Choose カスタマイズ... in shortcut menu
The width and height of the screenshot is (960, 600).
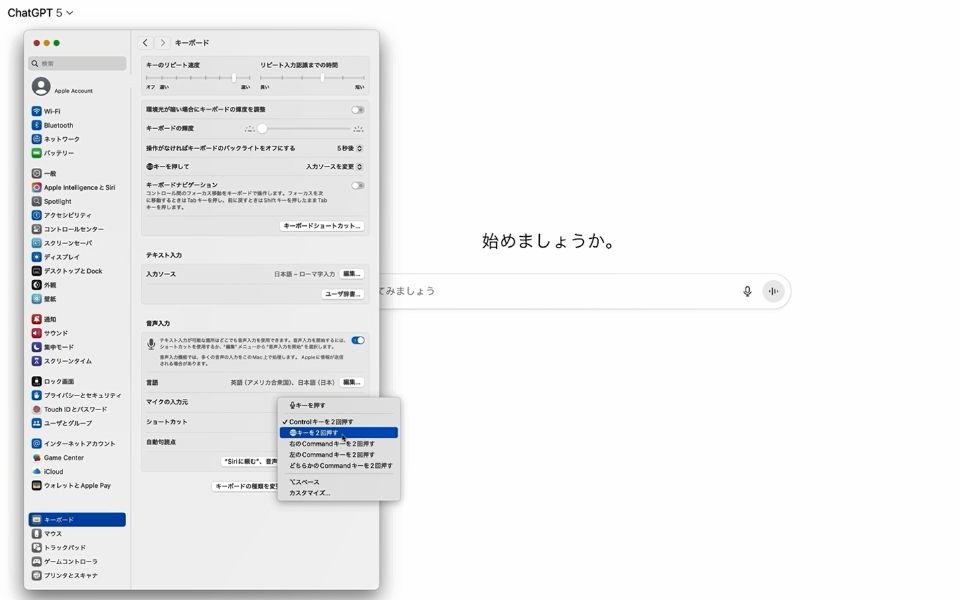point(339,493)
